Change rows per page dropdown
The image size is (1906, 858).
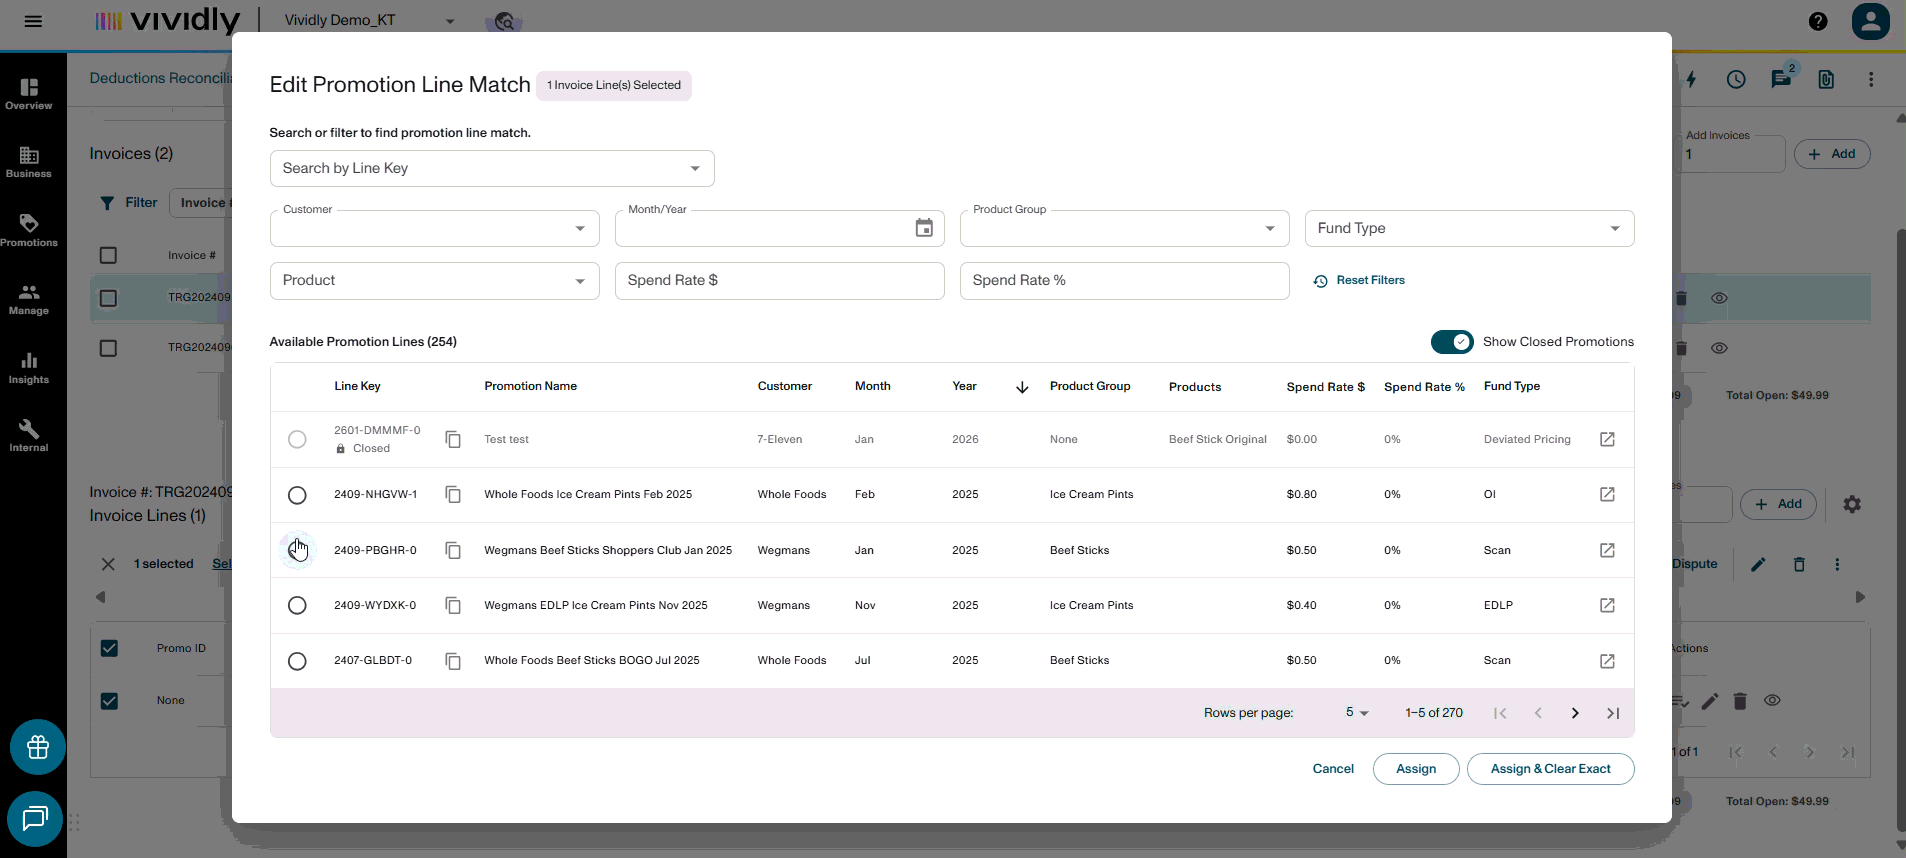(1357, 713)
